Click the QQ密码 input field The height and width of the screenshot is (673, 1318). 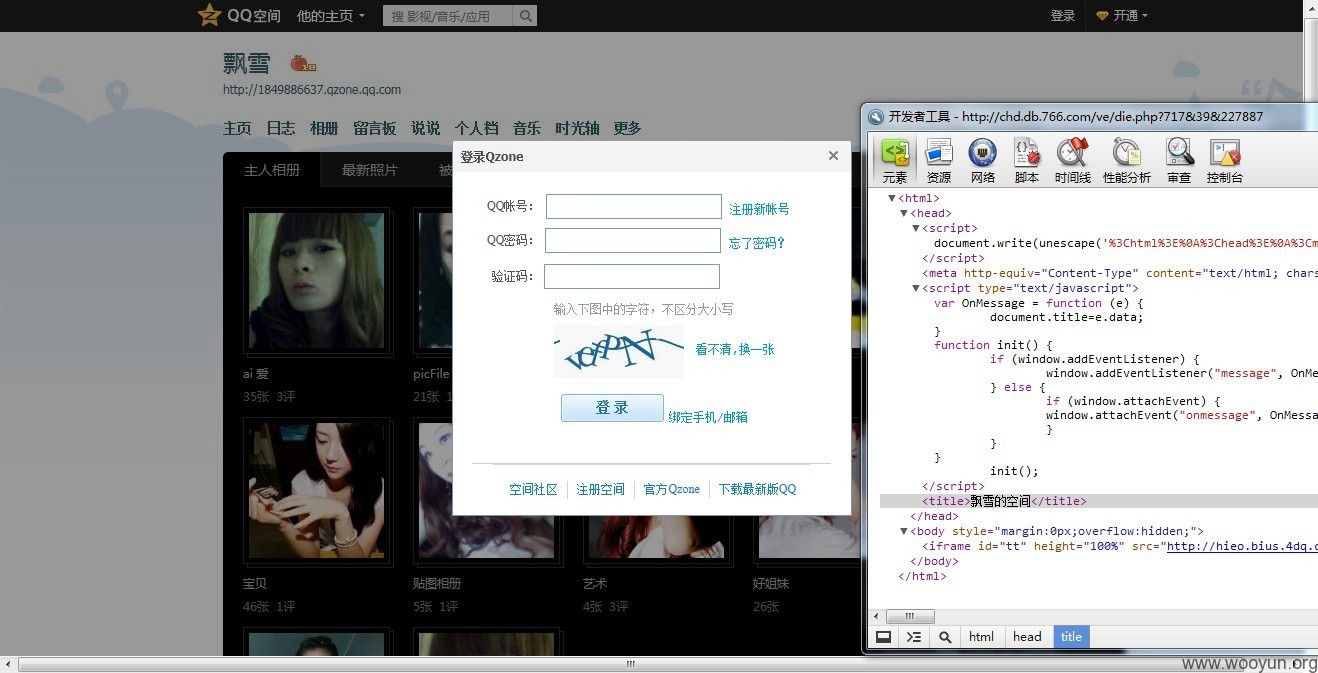tap(633, 241)
